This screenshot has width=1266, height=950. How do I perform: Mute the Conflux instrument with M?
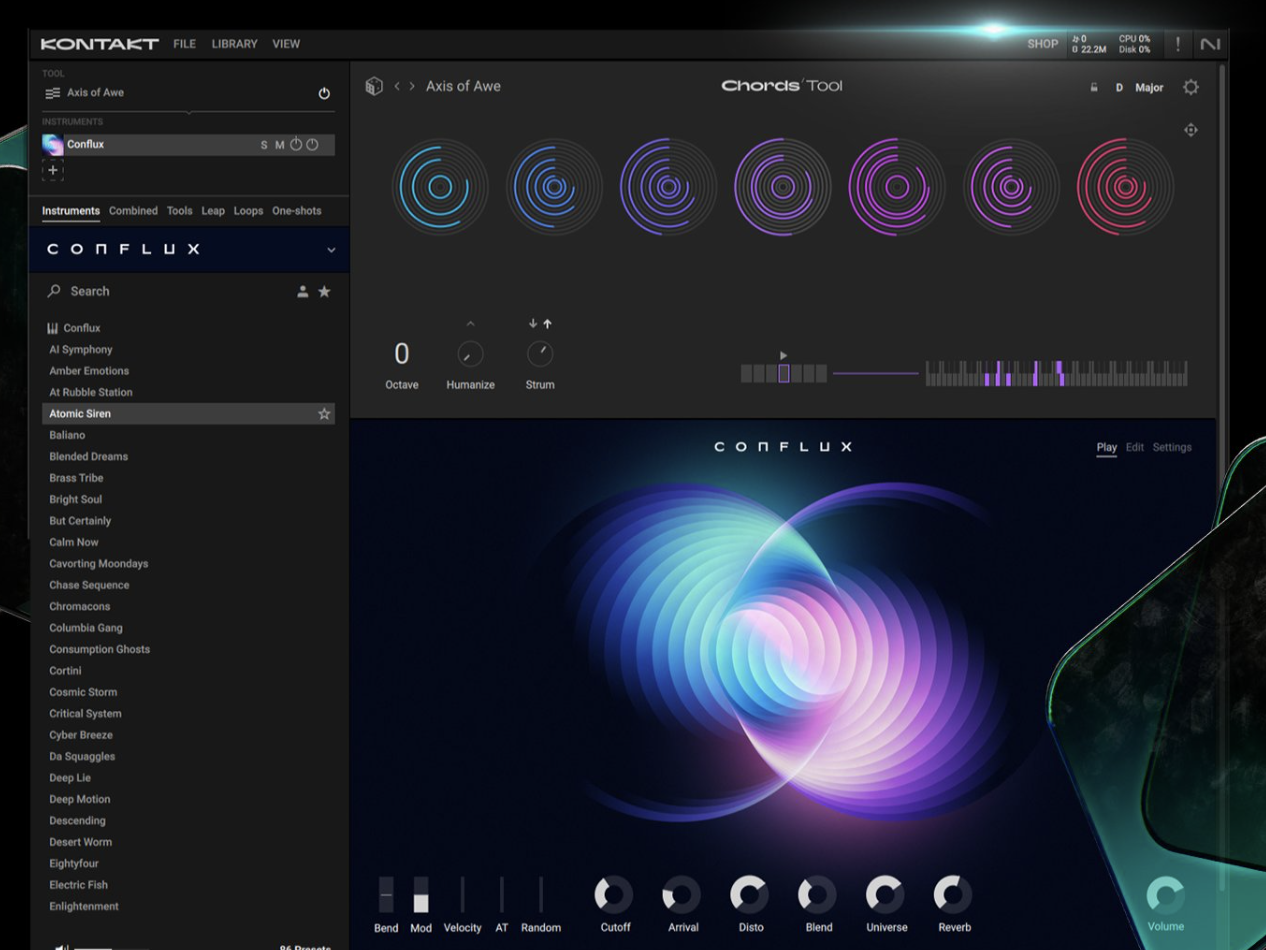coord(280,145)
